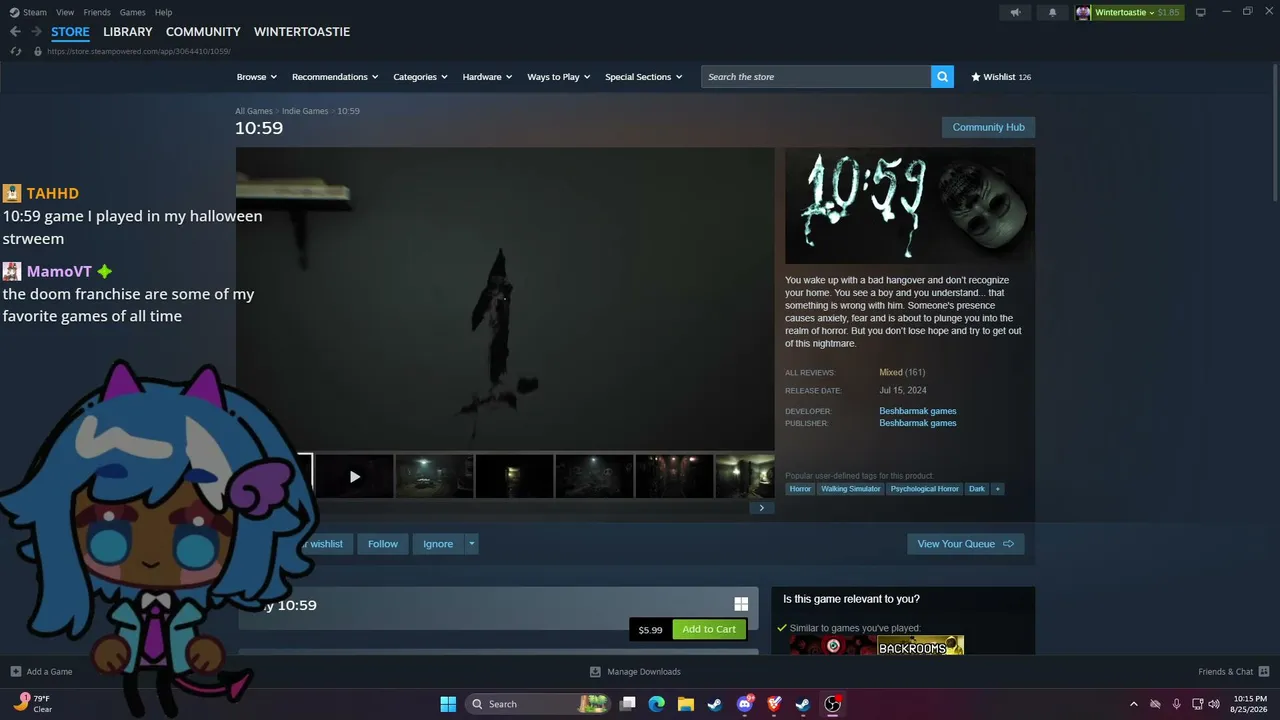Toggle Follow for this game
Viewport: 1280px width, 720px height.
point(383,544)
